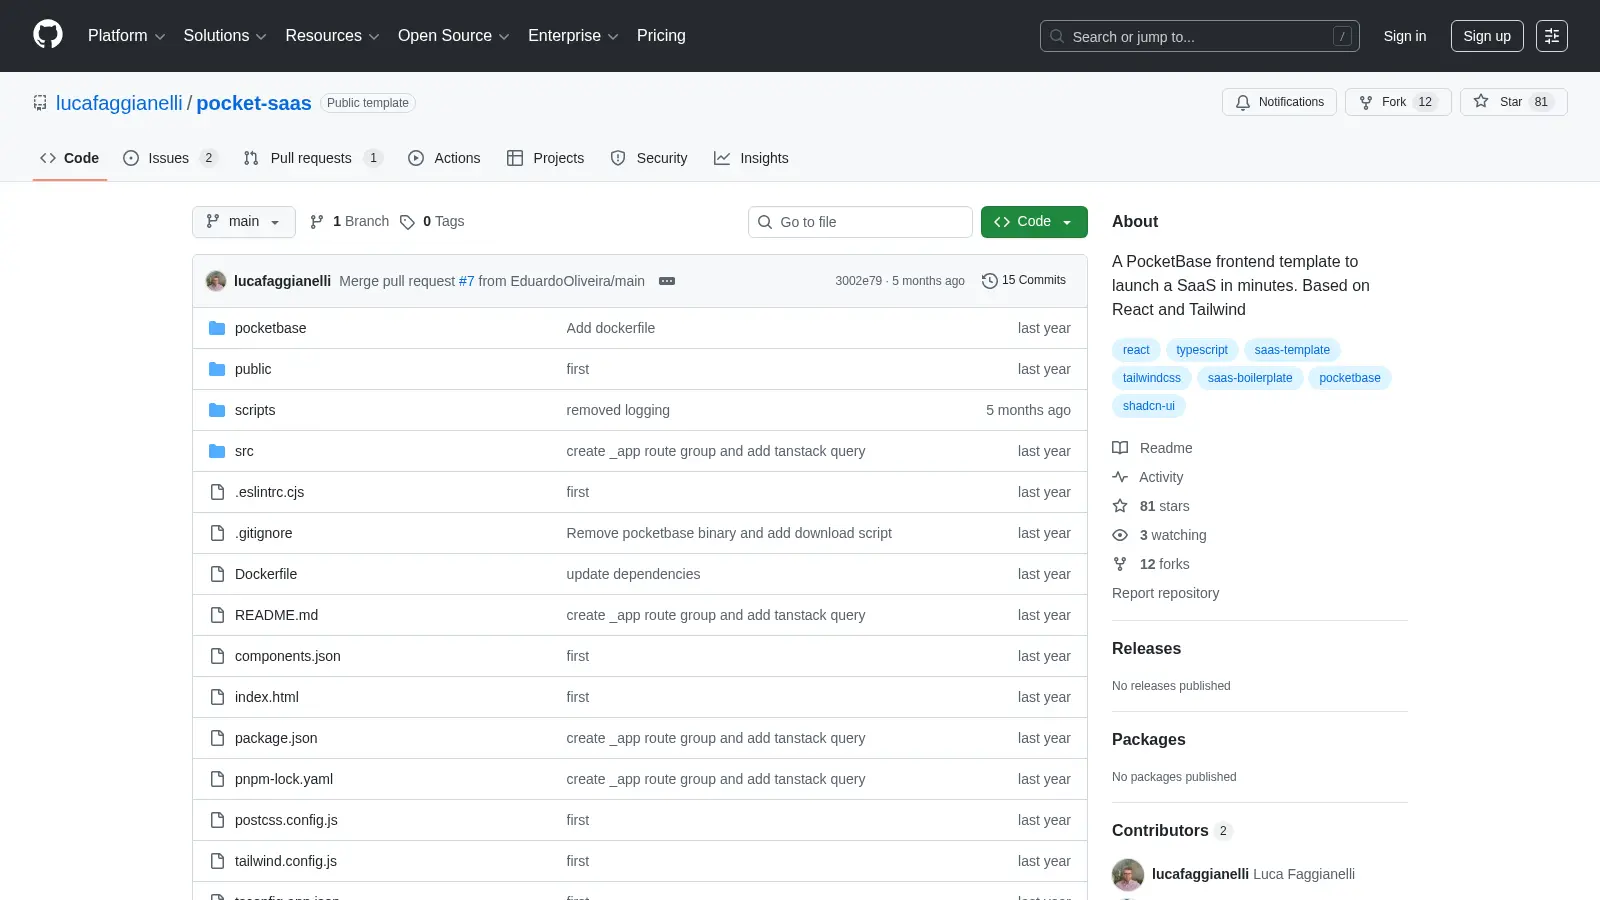Image resolution: width=1600 pixels, height=900 pixels.
Task: Expand the Solutions menu
Action: (x=225, y=36)
